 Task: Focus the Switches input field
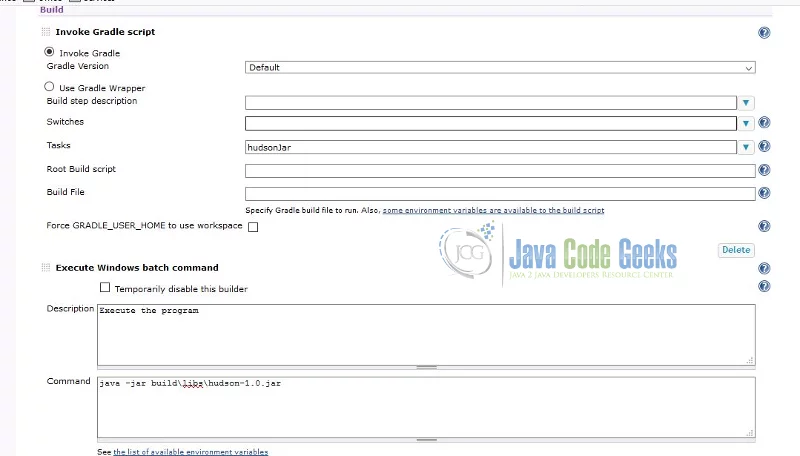pos(491,123)
